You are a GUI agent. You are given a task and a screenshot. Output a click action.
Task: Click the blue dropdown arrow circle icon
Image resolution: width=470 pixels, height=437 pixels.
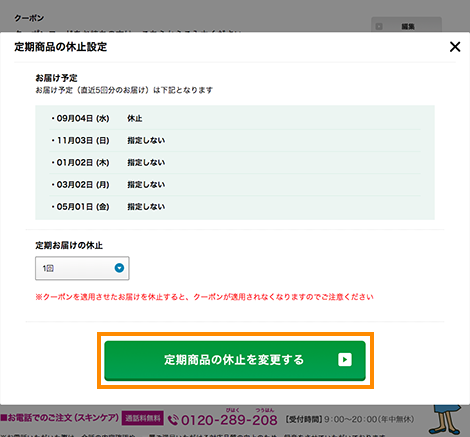pyautogui.click(x=119, y=268)
